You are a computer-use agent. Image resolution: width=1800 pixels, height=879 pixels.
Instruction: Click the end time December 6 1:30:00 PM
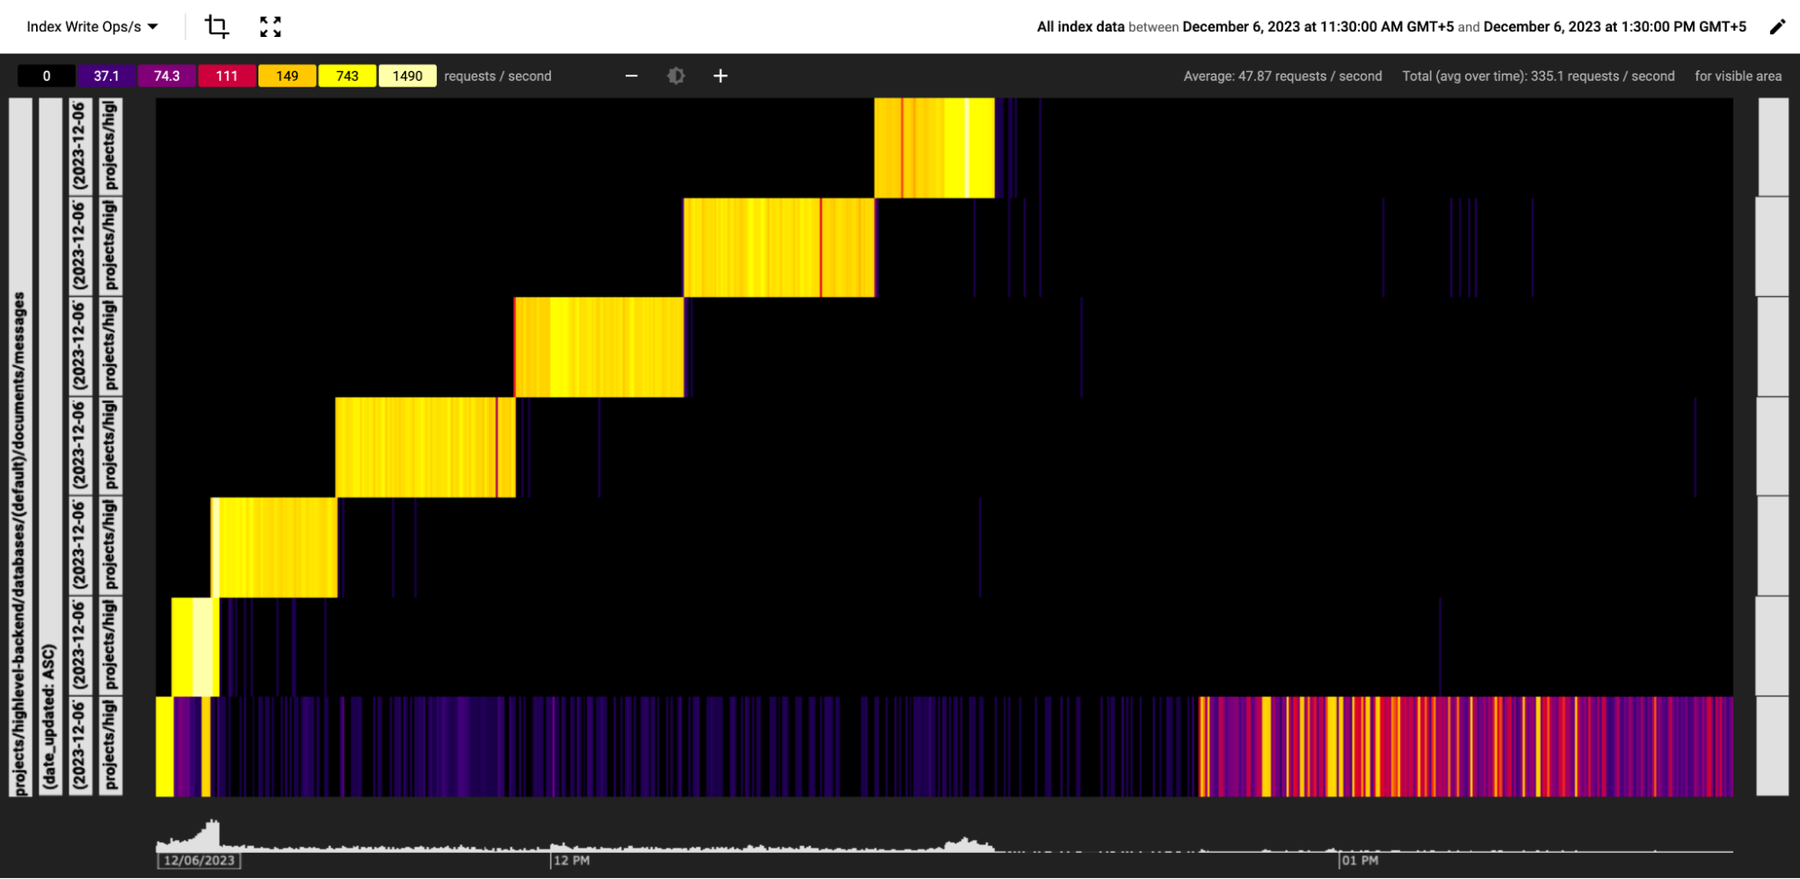click(1615, 27)
